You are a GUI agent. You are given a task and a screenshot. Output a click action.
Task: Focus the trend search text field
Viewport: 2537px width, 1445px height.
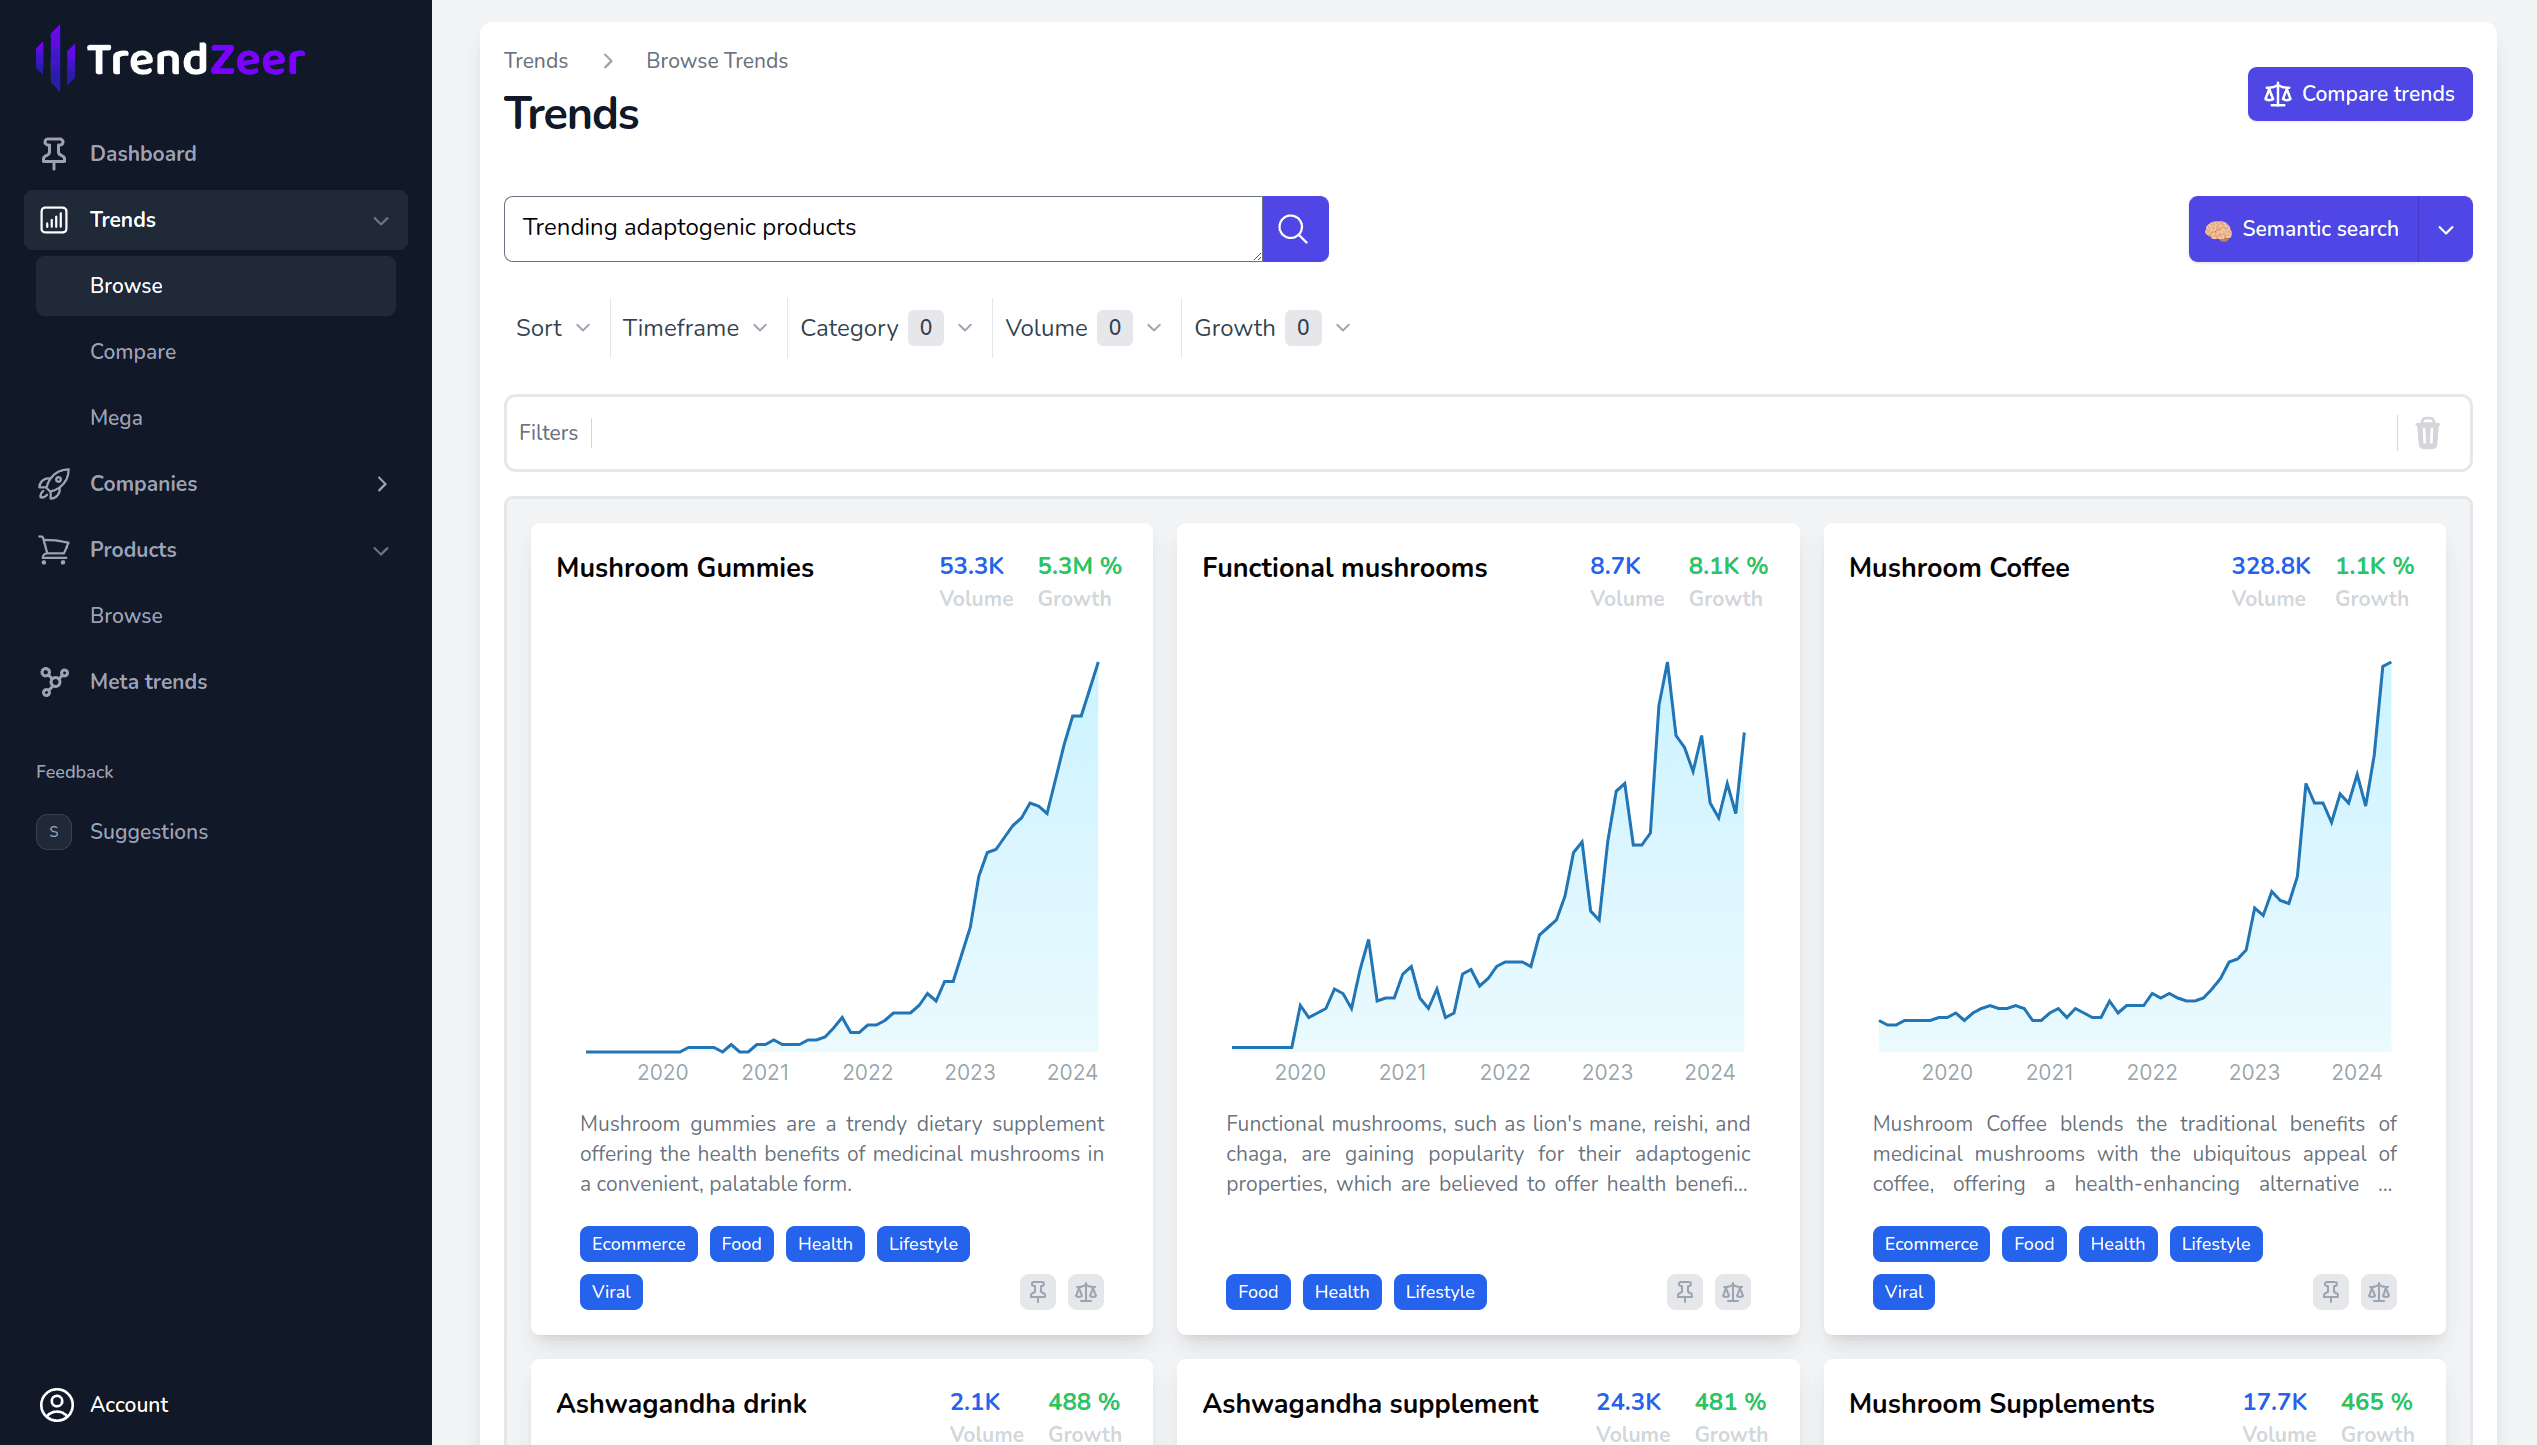tap(882, 229)
